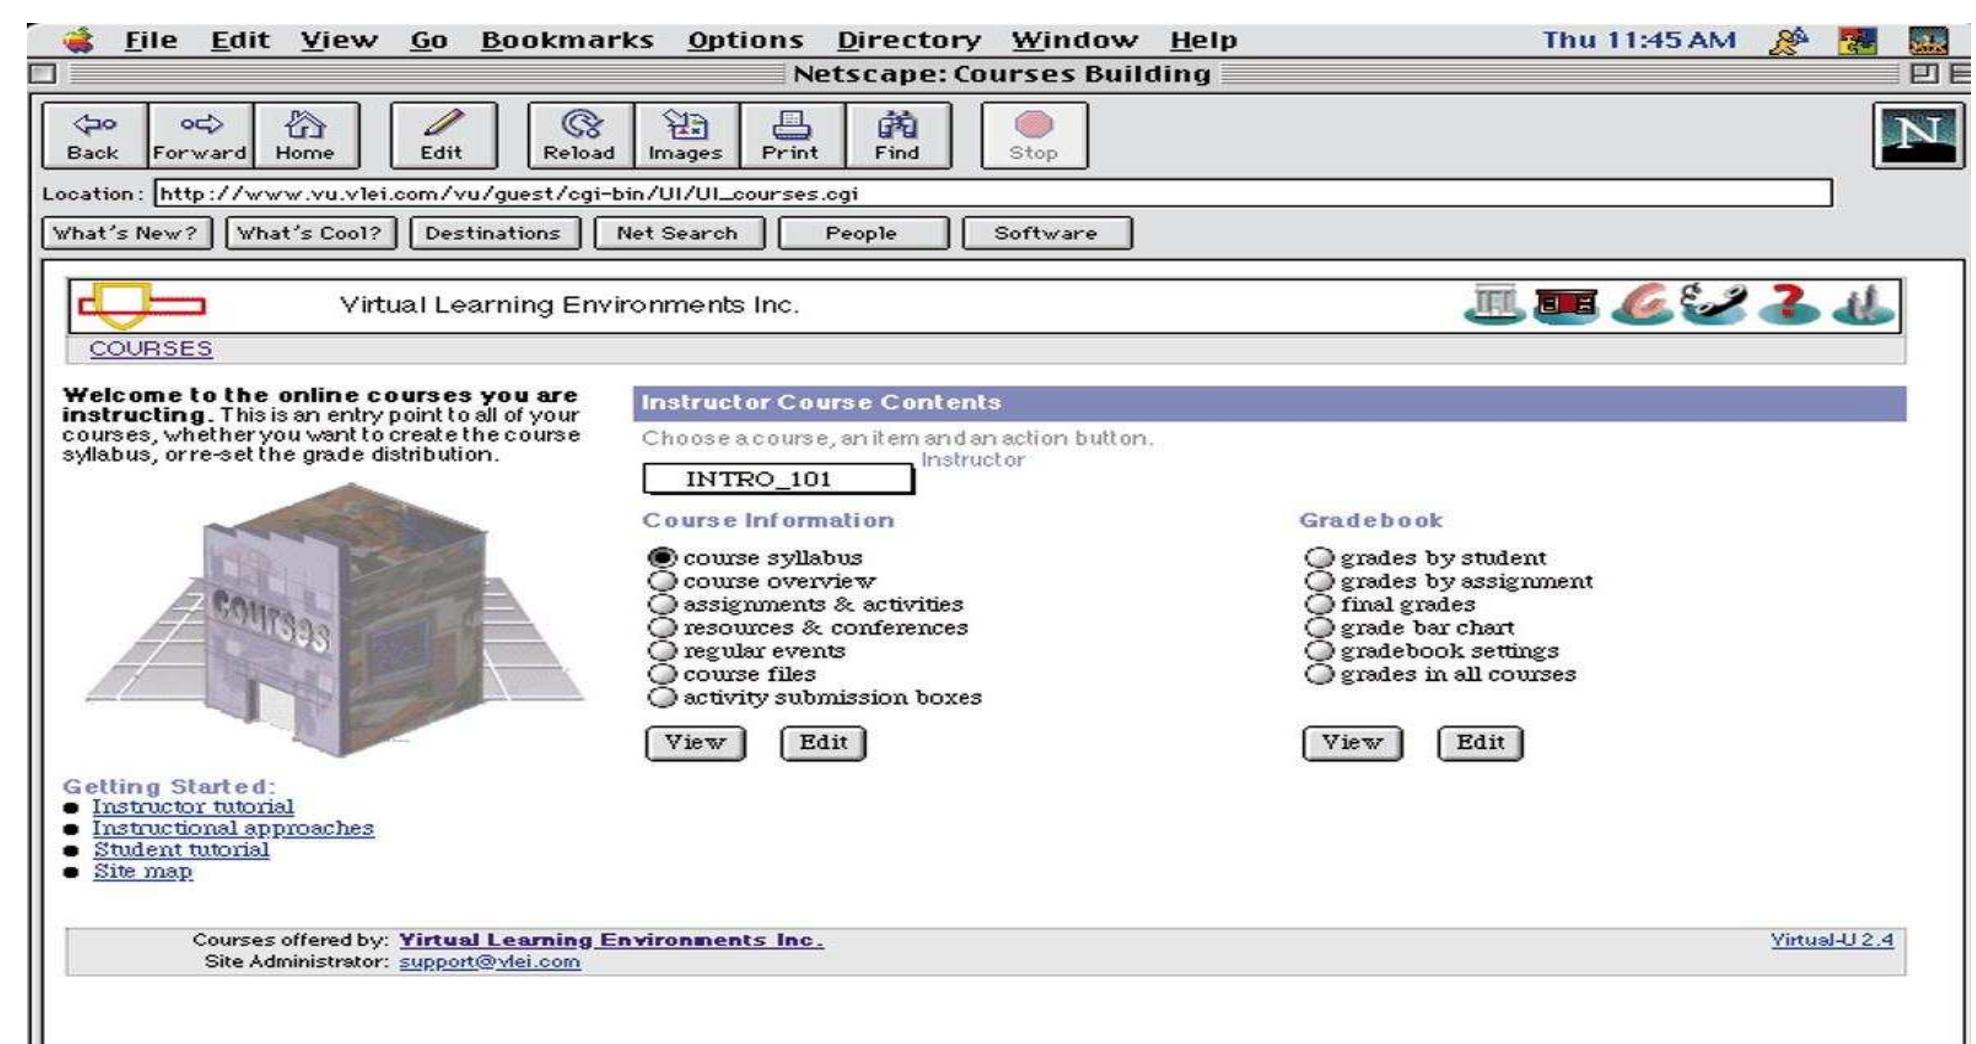Select grade bar chart radio option
1976x1044 pixels.
click(1319, 627)
